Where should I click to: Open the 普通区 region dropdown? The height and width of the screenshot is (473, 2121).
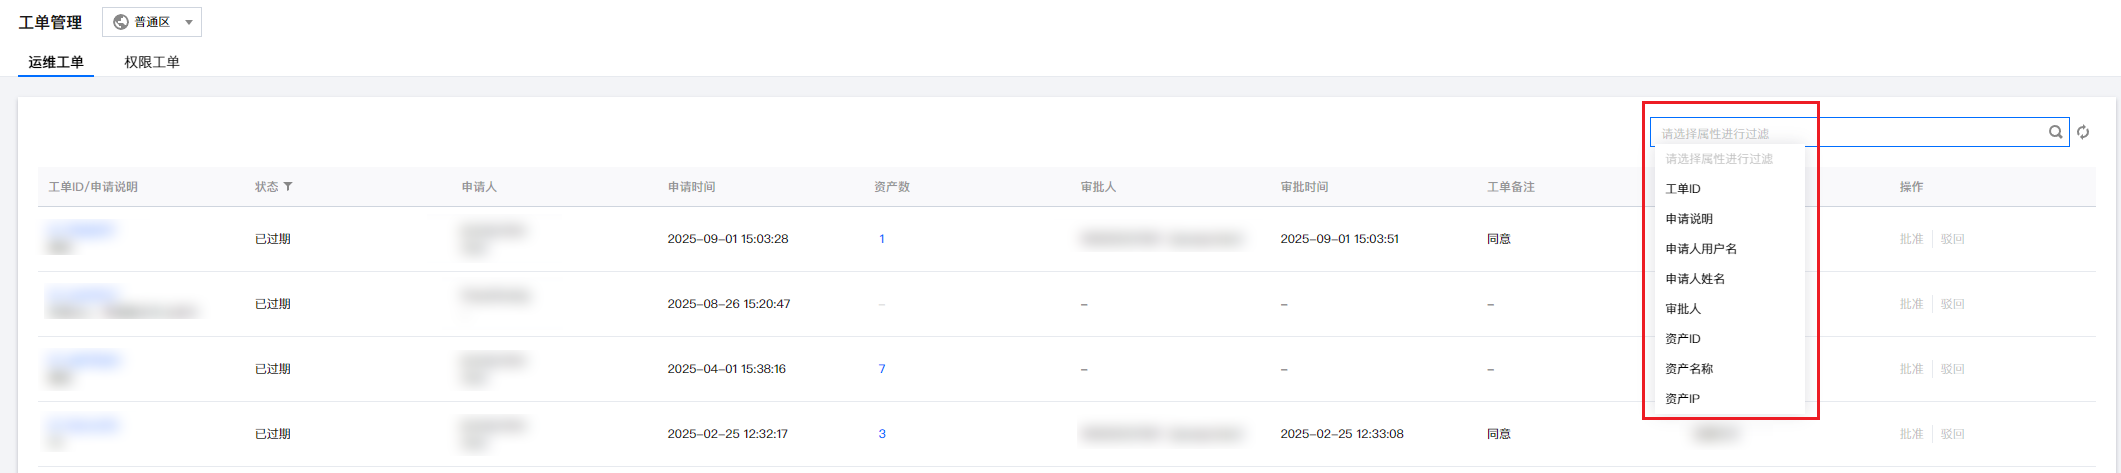152,22
